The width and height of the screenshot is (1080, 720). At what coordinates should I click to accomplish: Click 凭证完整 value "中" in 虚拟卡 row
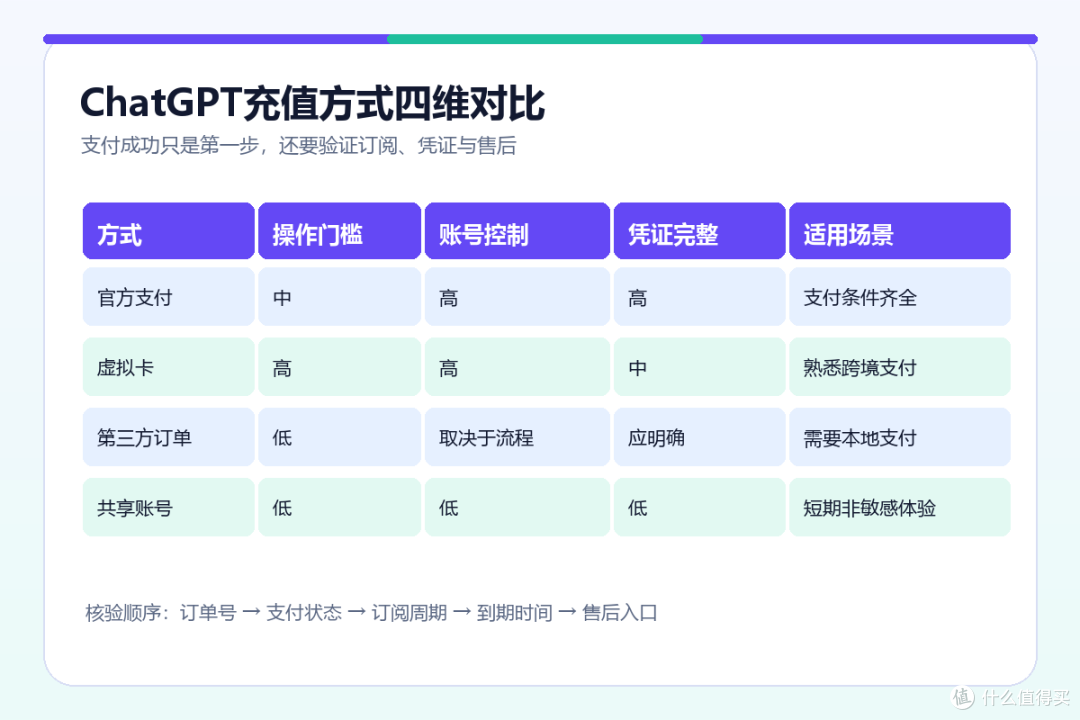(x=700, y=367)
